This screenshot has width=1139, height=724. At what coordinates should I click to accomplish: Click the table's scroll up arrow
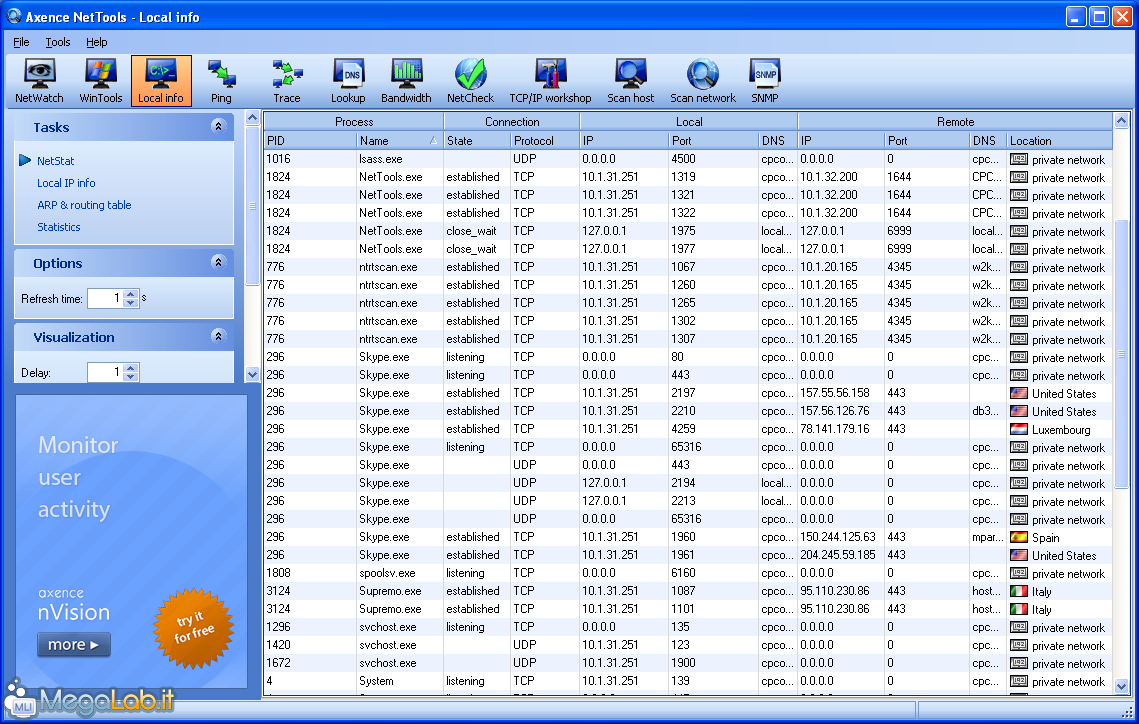click(1121, 120)
